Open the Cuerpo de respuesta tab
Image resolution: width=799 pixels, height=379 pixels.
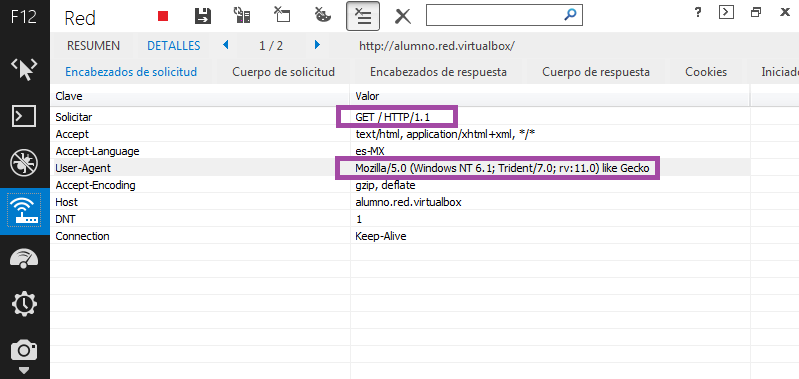(x=596, y=72)
